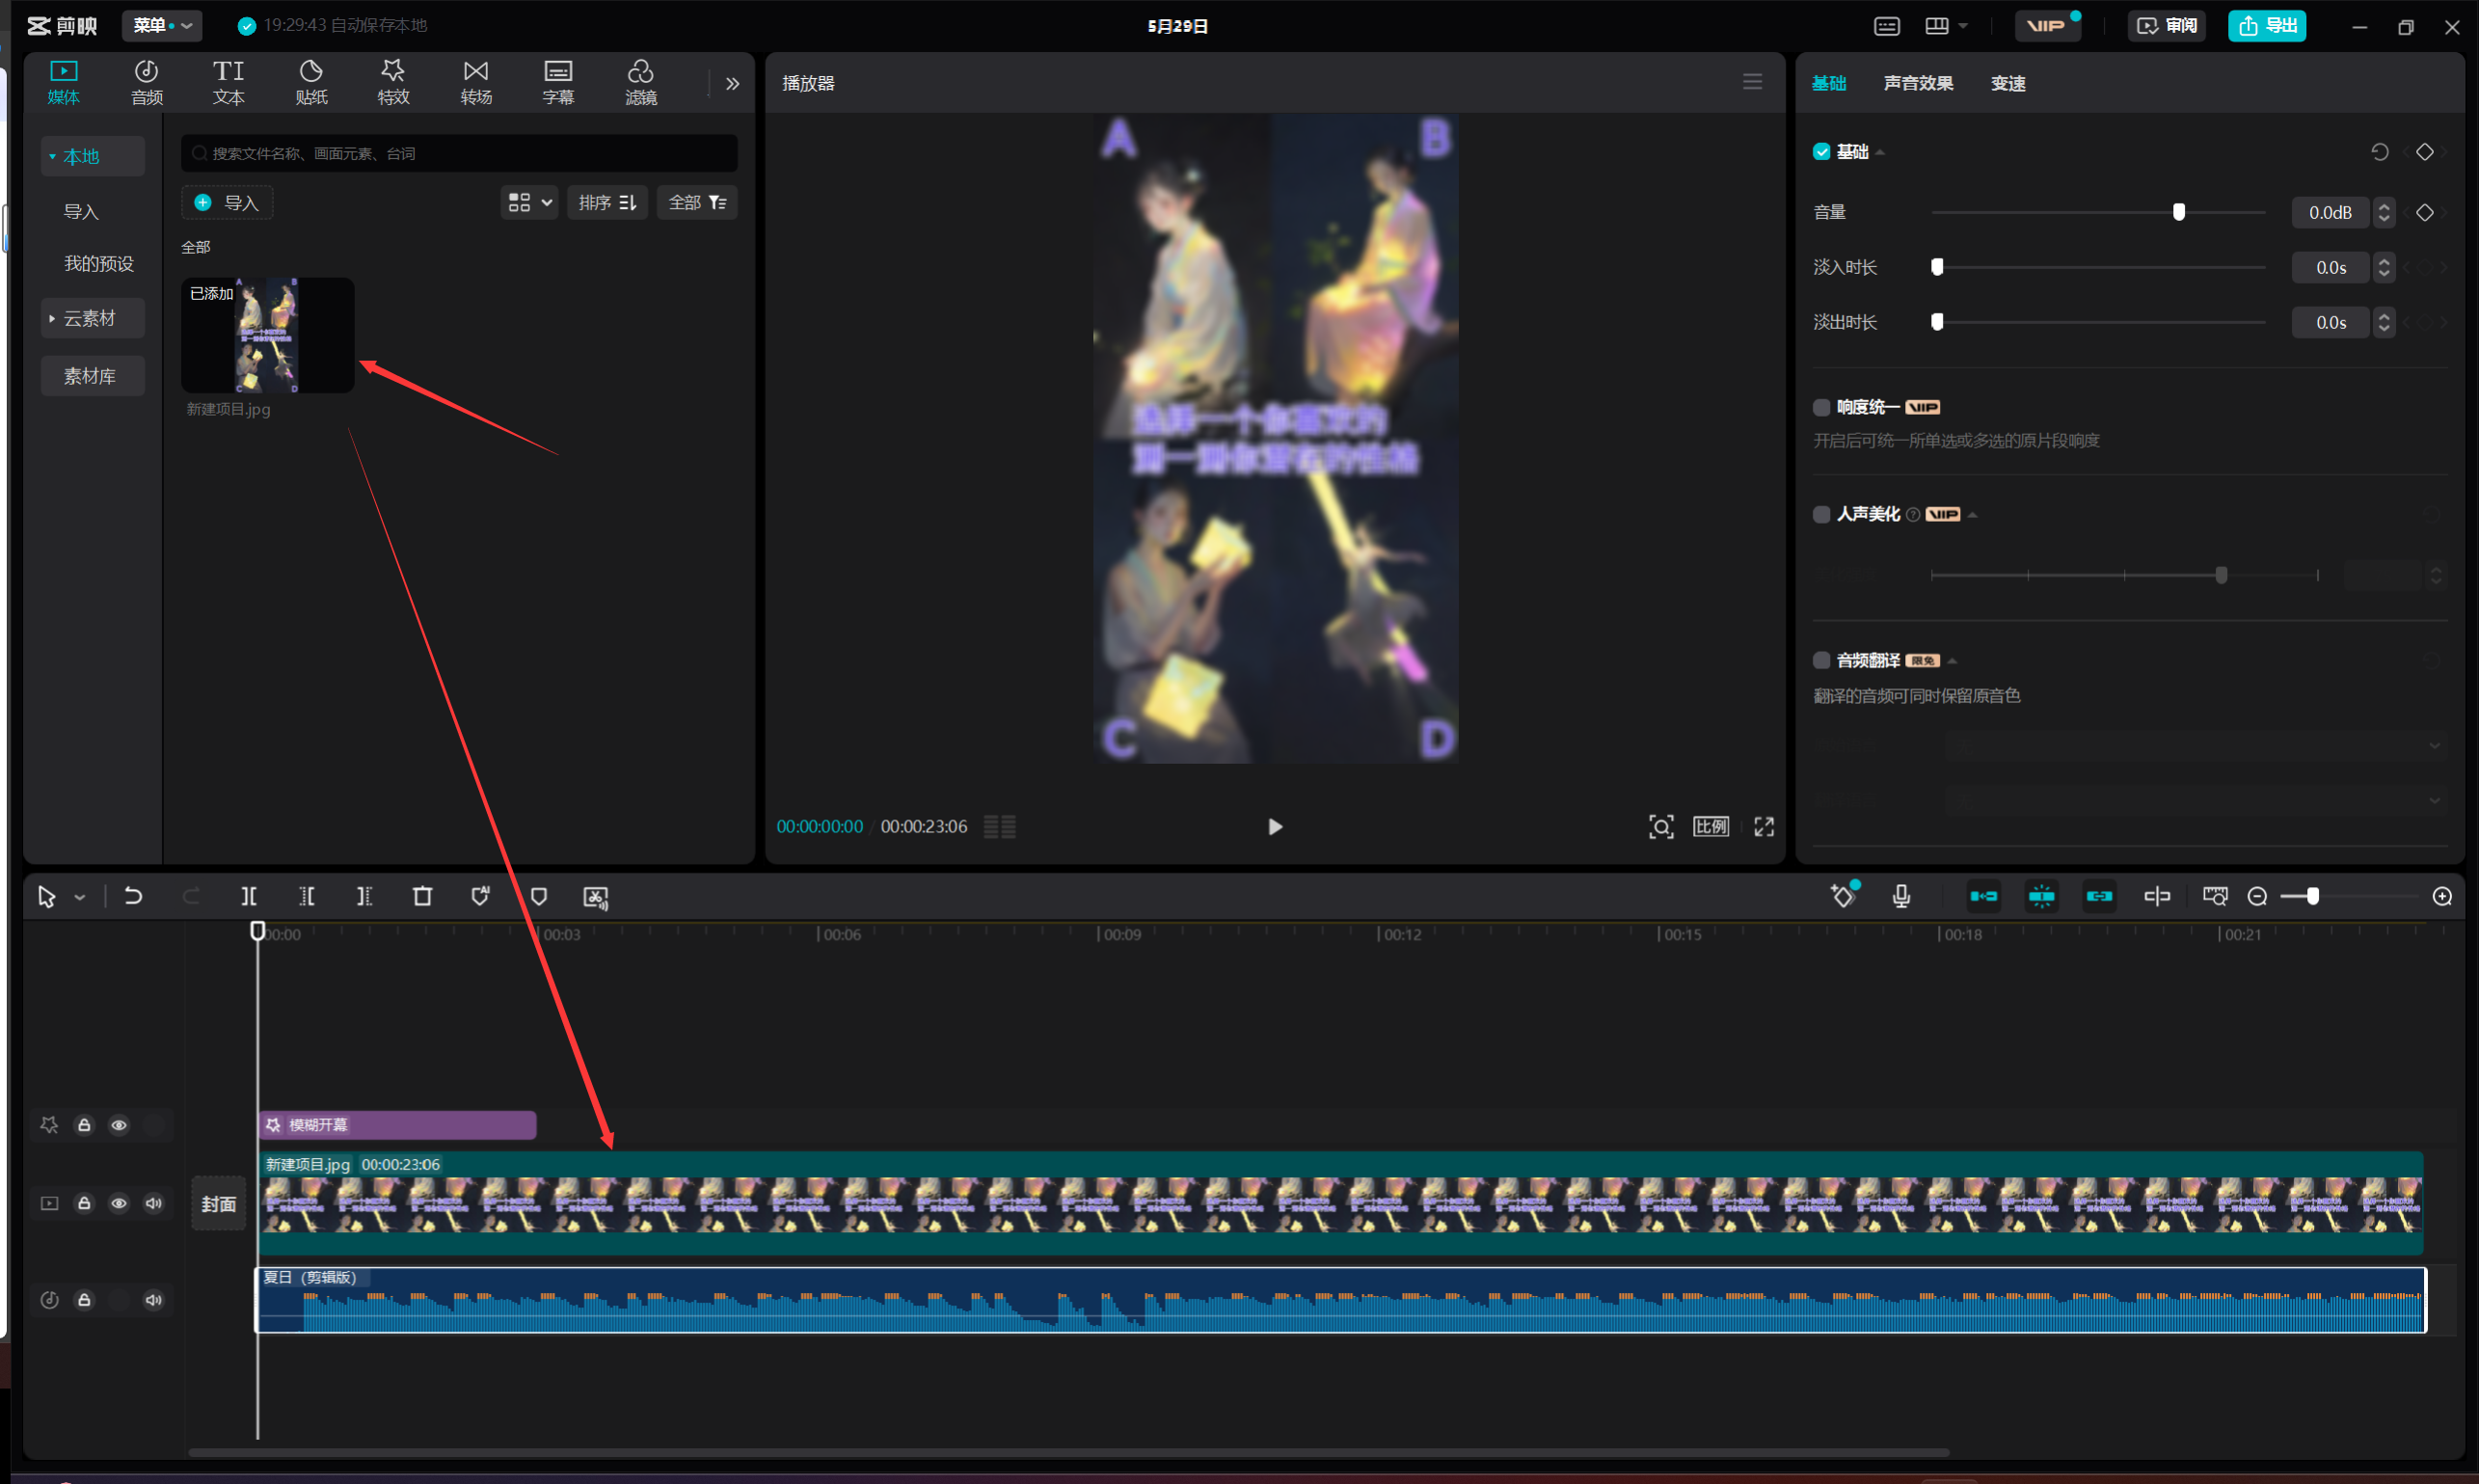
Task: Open the keyboard shortcuts icon in title bar
Action: [x=1887, y=26]
